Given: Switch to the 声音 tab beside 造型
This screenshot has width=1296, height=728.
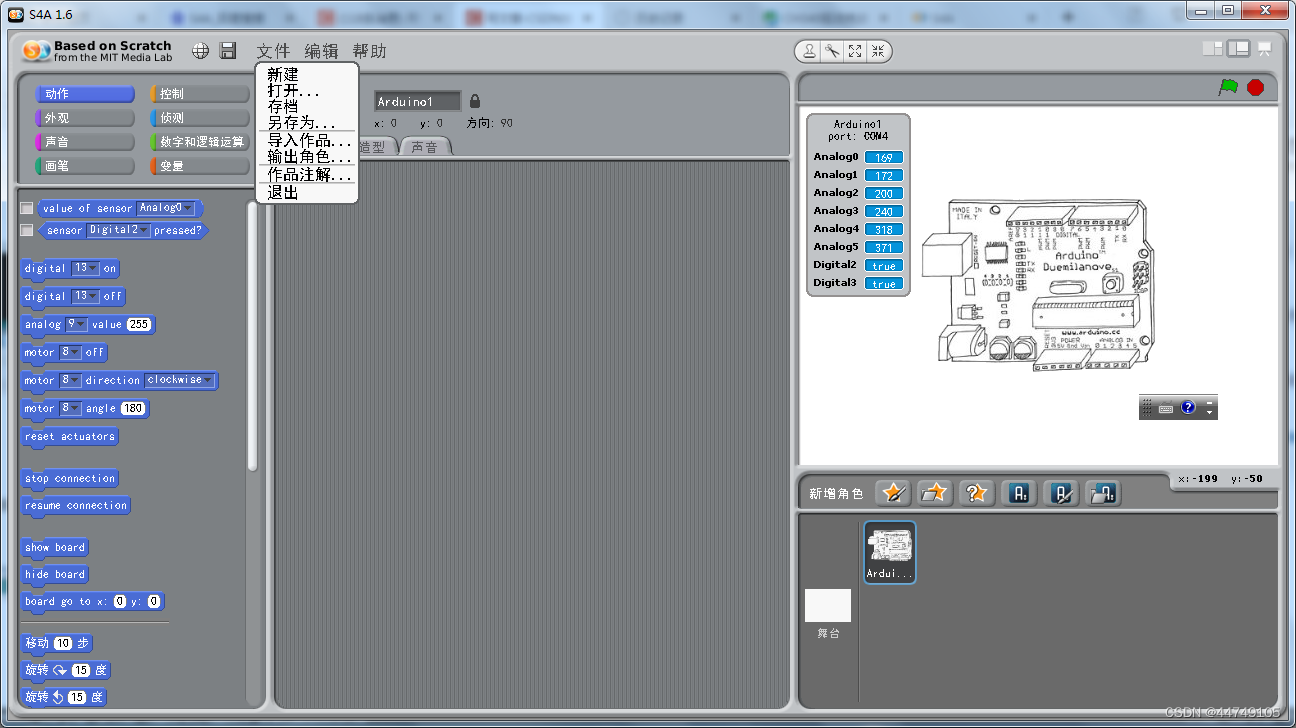Looking at the screenshot, I should pos(425,147).
